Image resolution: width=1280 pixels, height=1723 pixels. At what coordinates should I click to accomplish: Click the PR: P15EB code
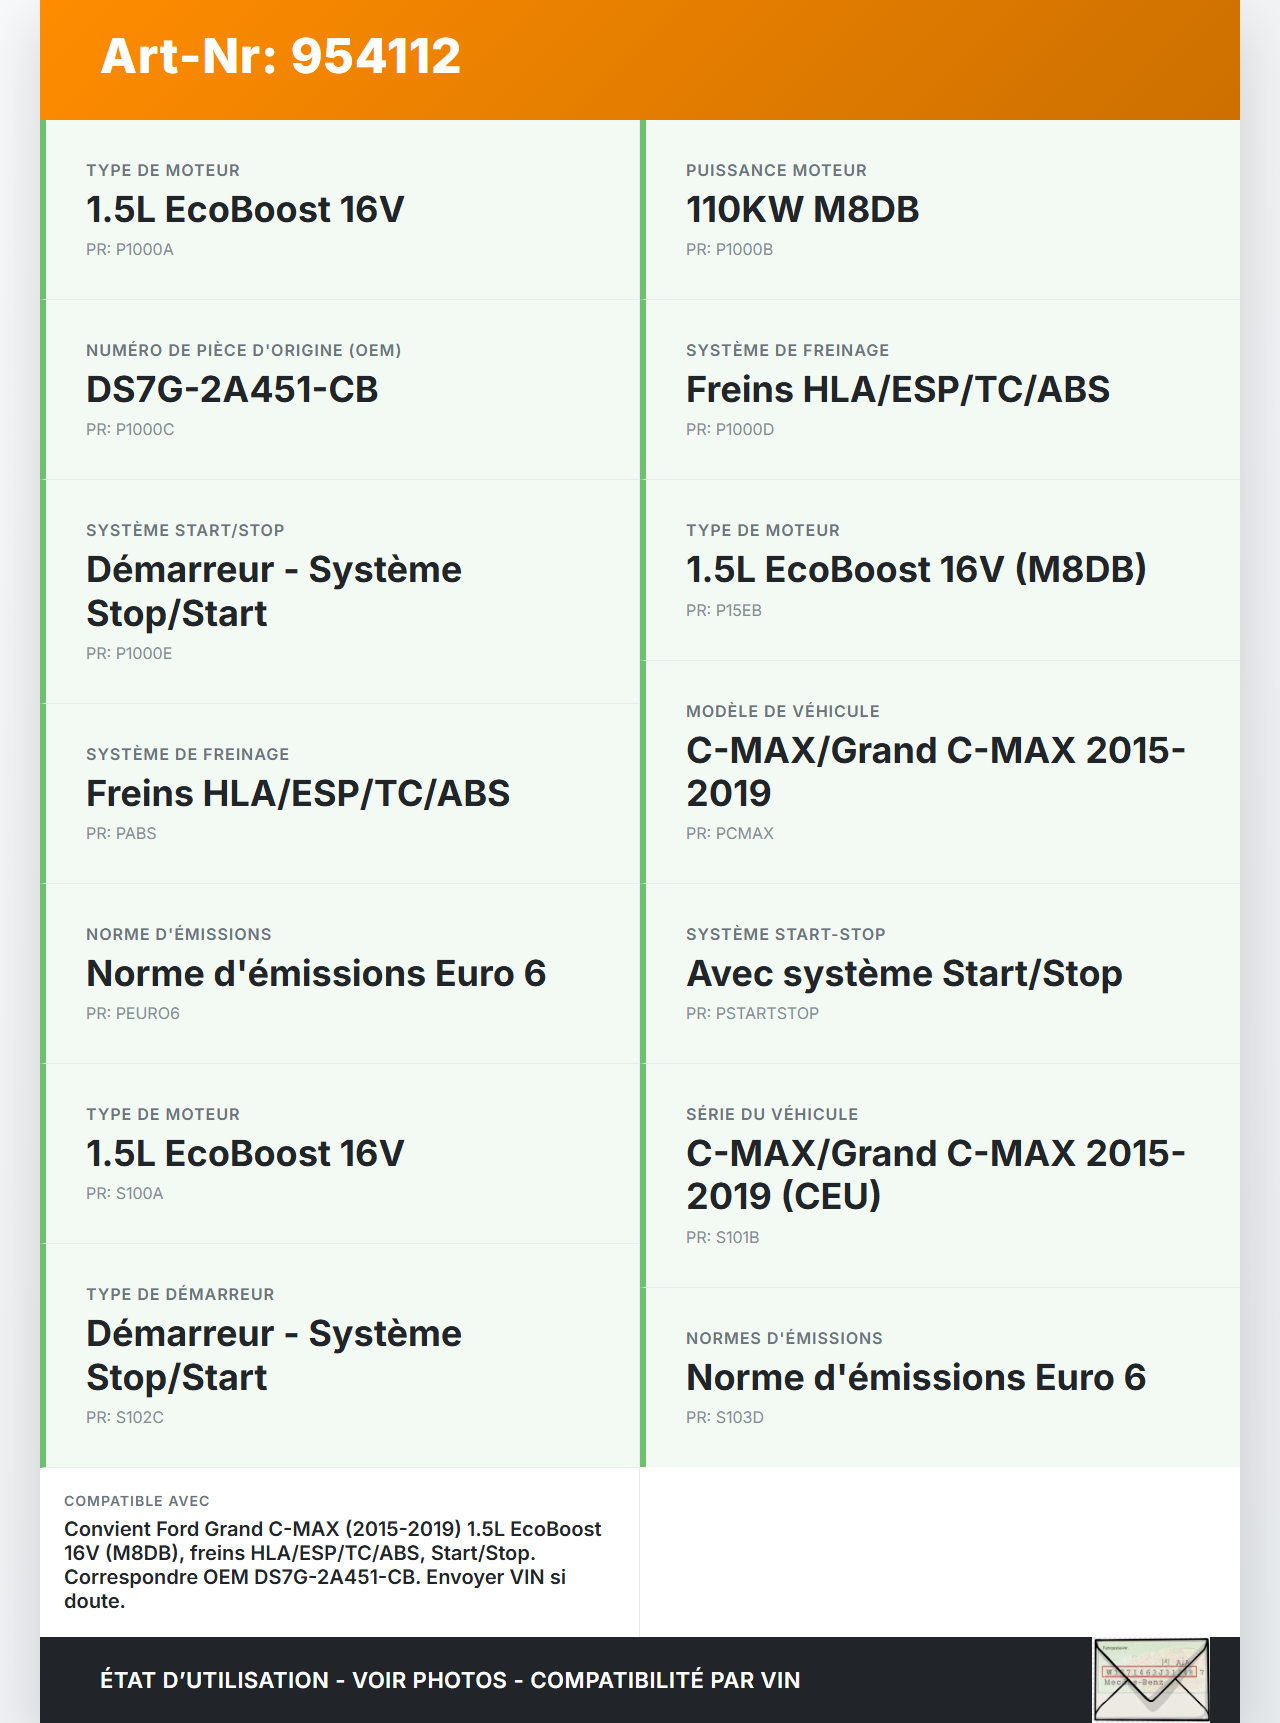point(724,611)
